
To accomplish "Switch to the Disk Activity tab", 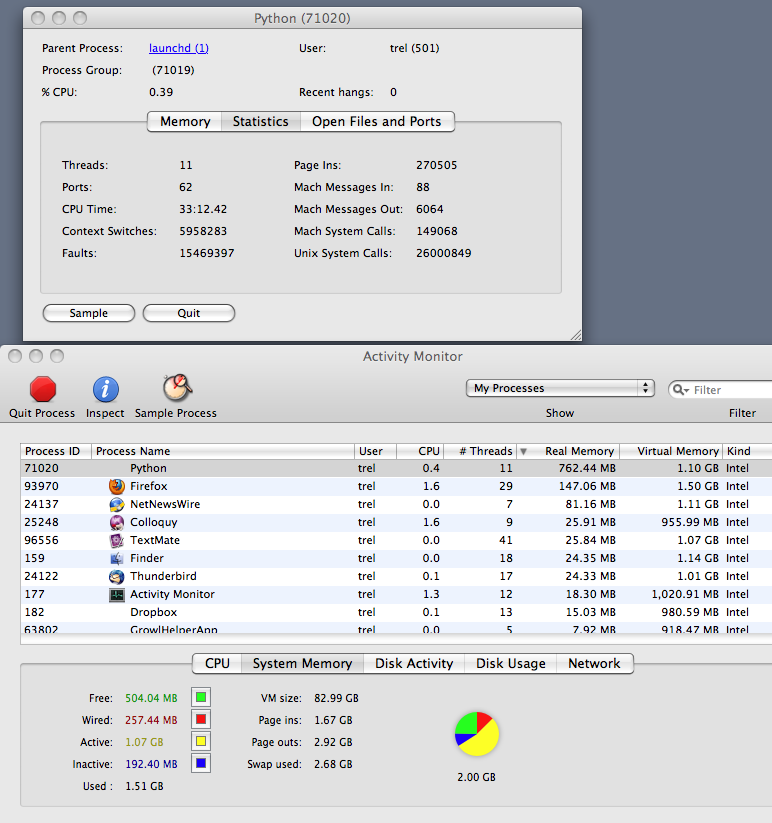I will 414,663.
